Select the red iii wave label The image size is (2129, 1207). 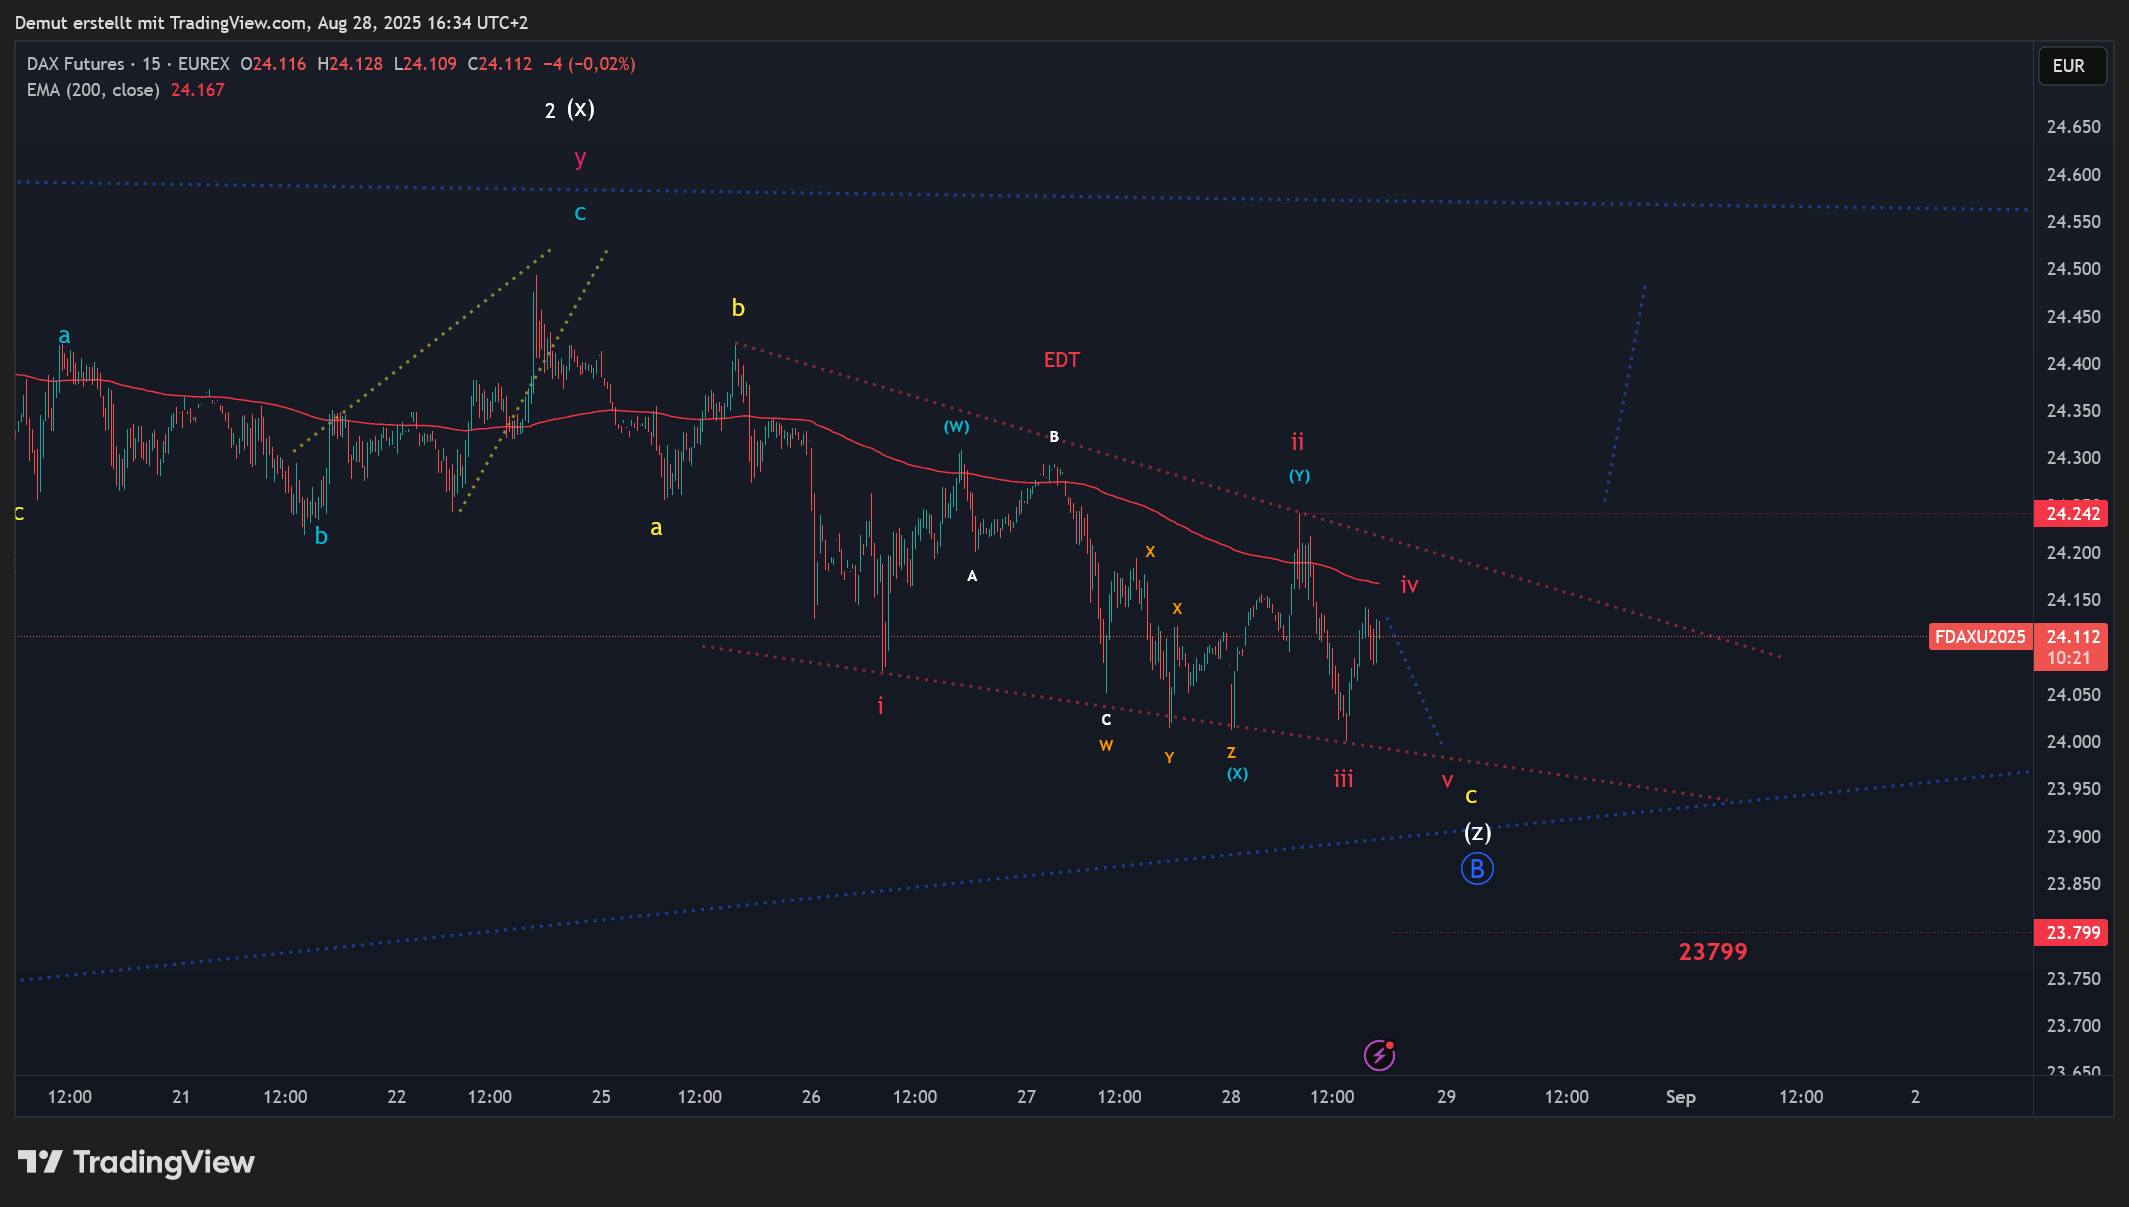[x=1343, y=779]
